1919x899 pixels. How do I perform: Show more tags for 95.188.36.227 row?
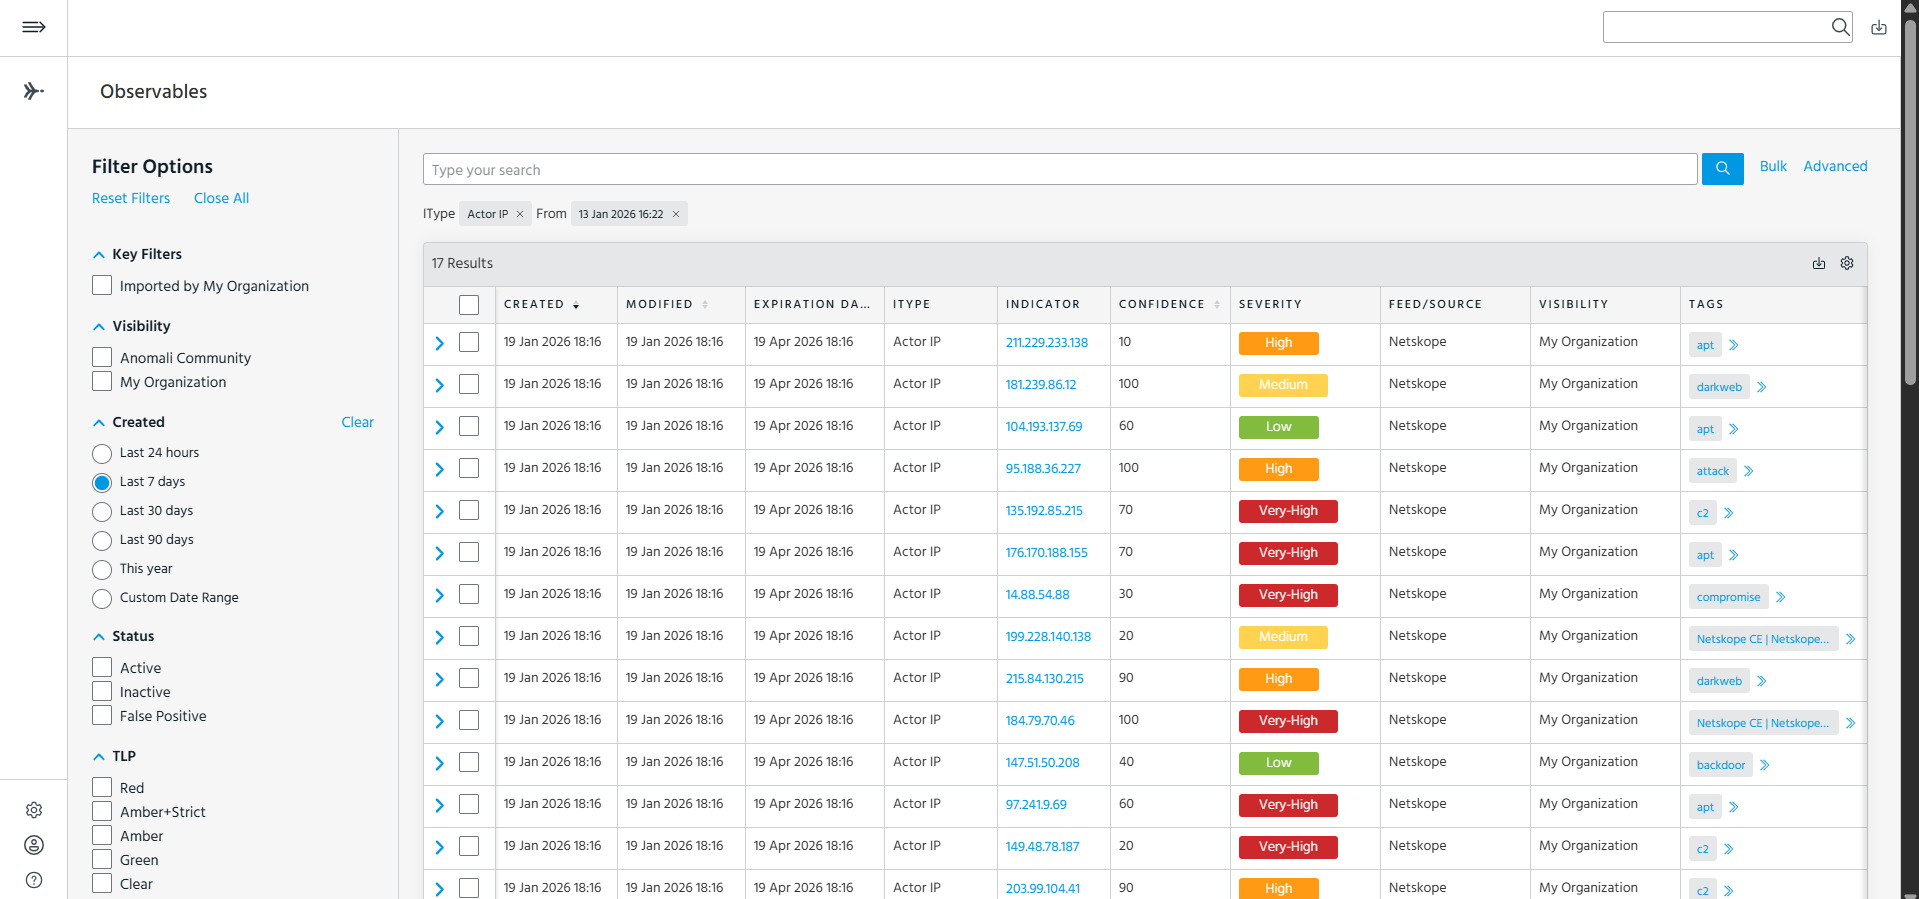coord(1749,471)
